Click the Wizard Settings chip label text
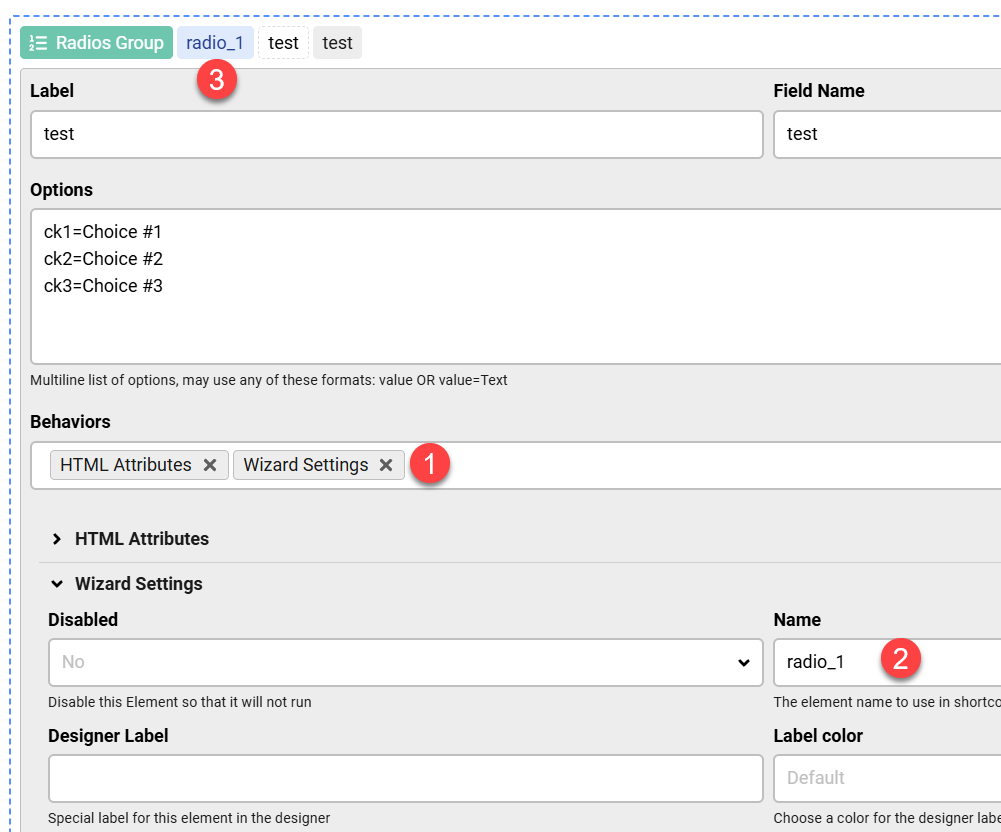Image resolution: width=1001 pixels, height=832 pixels. click(305, 464)
